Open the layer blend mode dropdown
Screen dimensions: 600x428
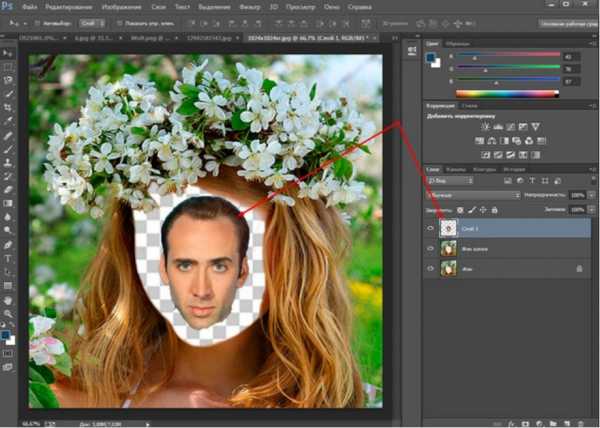[x=470, y=195]
